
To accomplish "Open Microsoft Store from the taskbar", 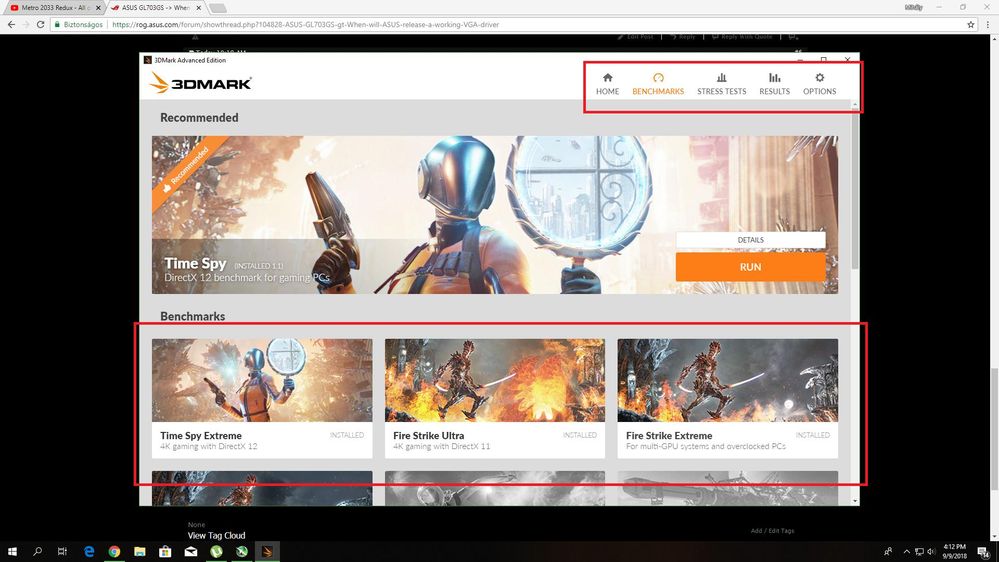I will click(165, 551).
